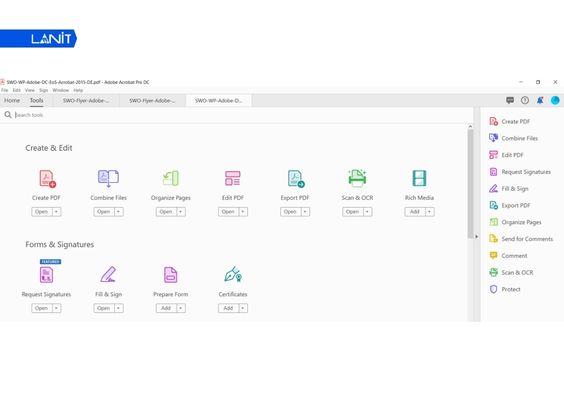Expand dropdown arrow under Scan & OCR
The height and width of the screenshot is (400, 564).
point(368,212)
